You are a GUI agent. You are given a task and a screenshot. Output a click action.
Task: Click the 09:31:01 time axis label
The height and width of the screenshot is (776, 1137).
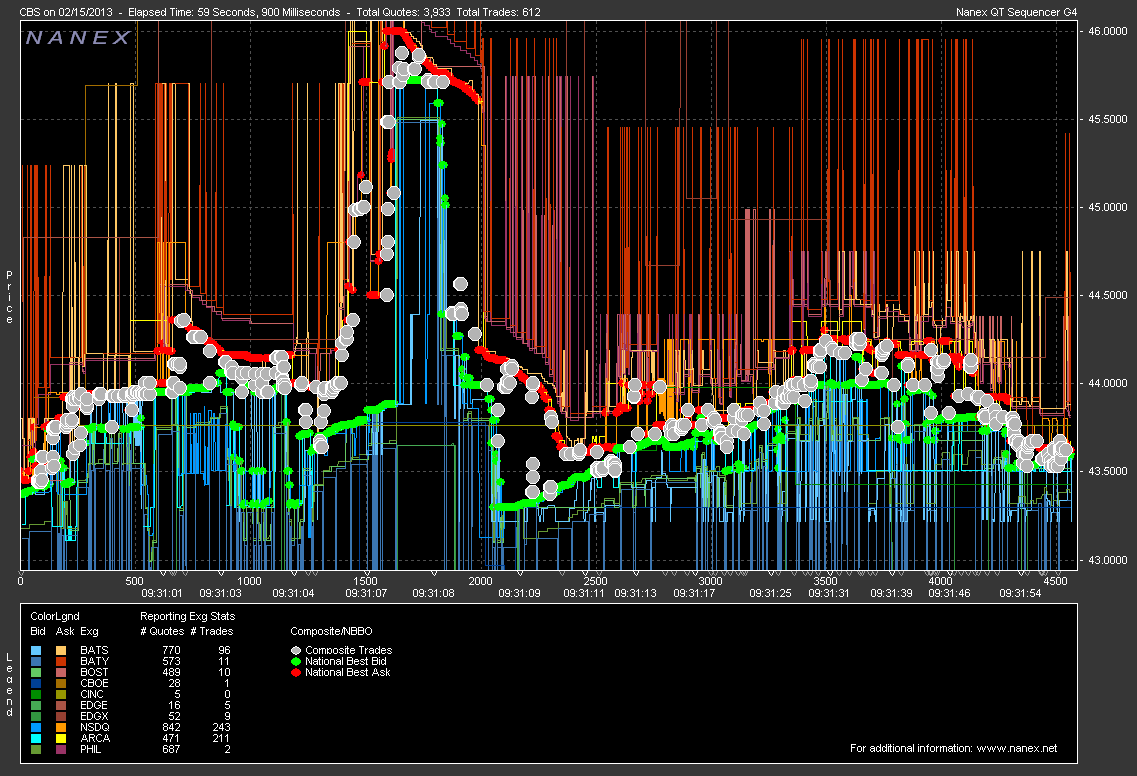(x=162, y=593)
